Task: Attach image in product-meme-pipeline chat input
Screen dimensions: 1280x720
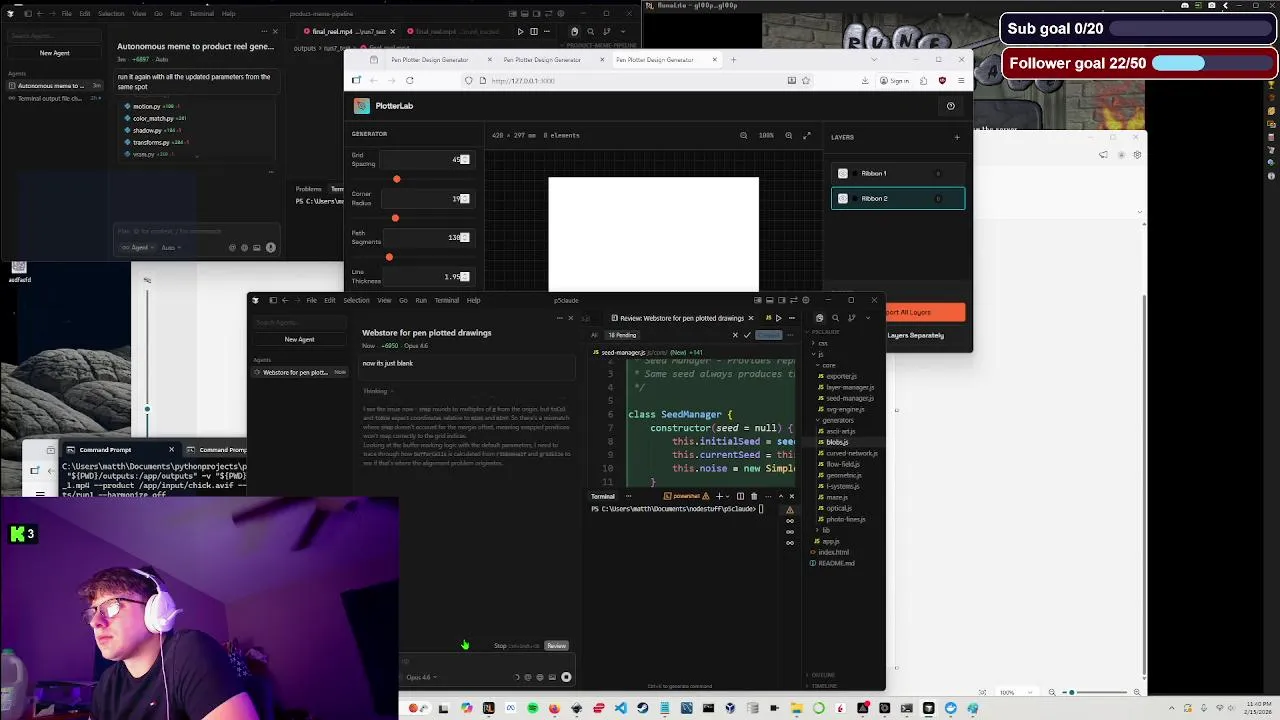Action: pos(257,247)
